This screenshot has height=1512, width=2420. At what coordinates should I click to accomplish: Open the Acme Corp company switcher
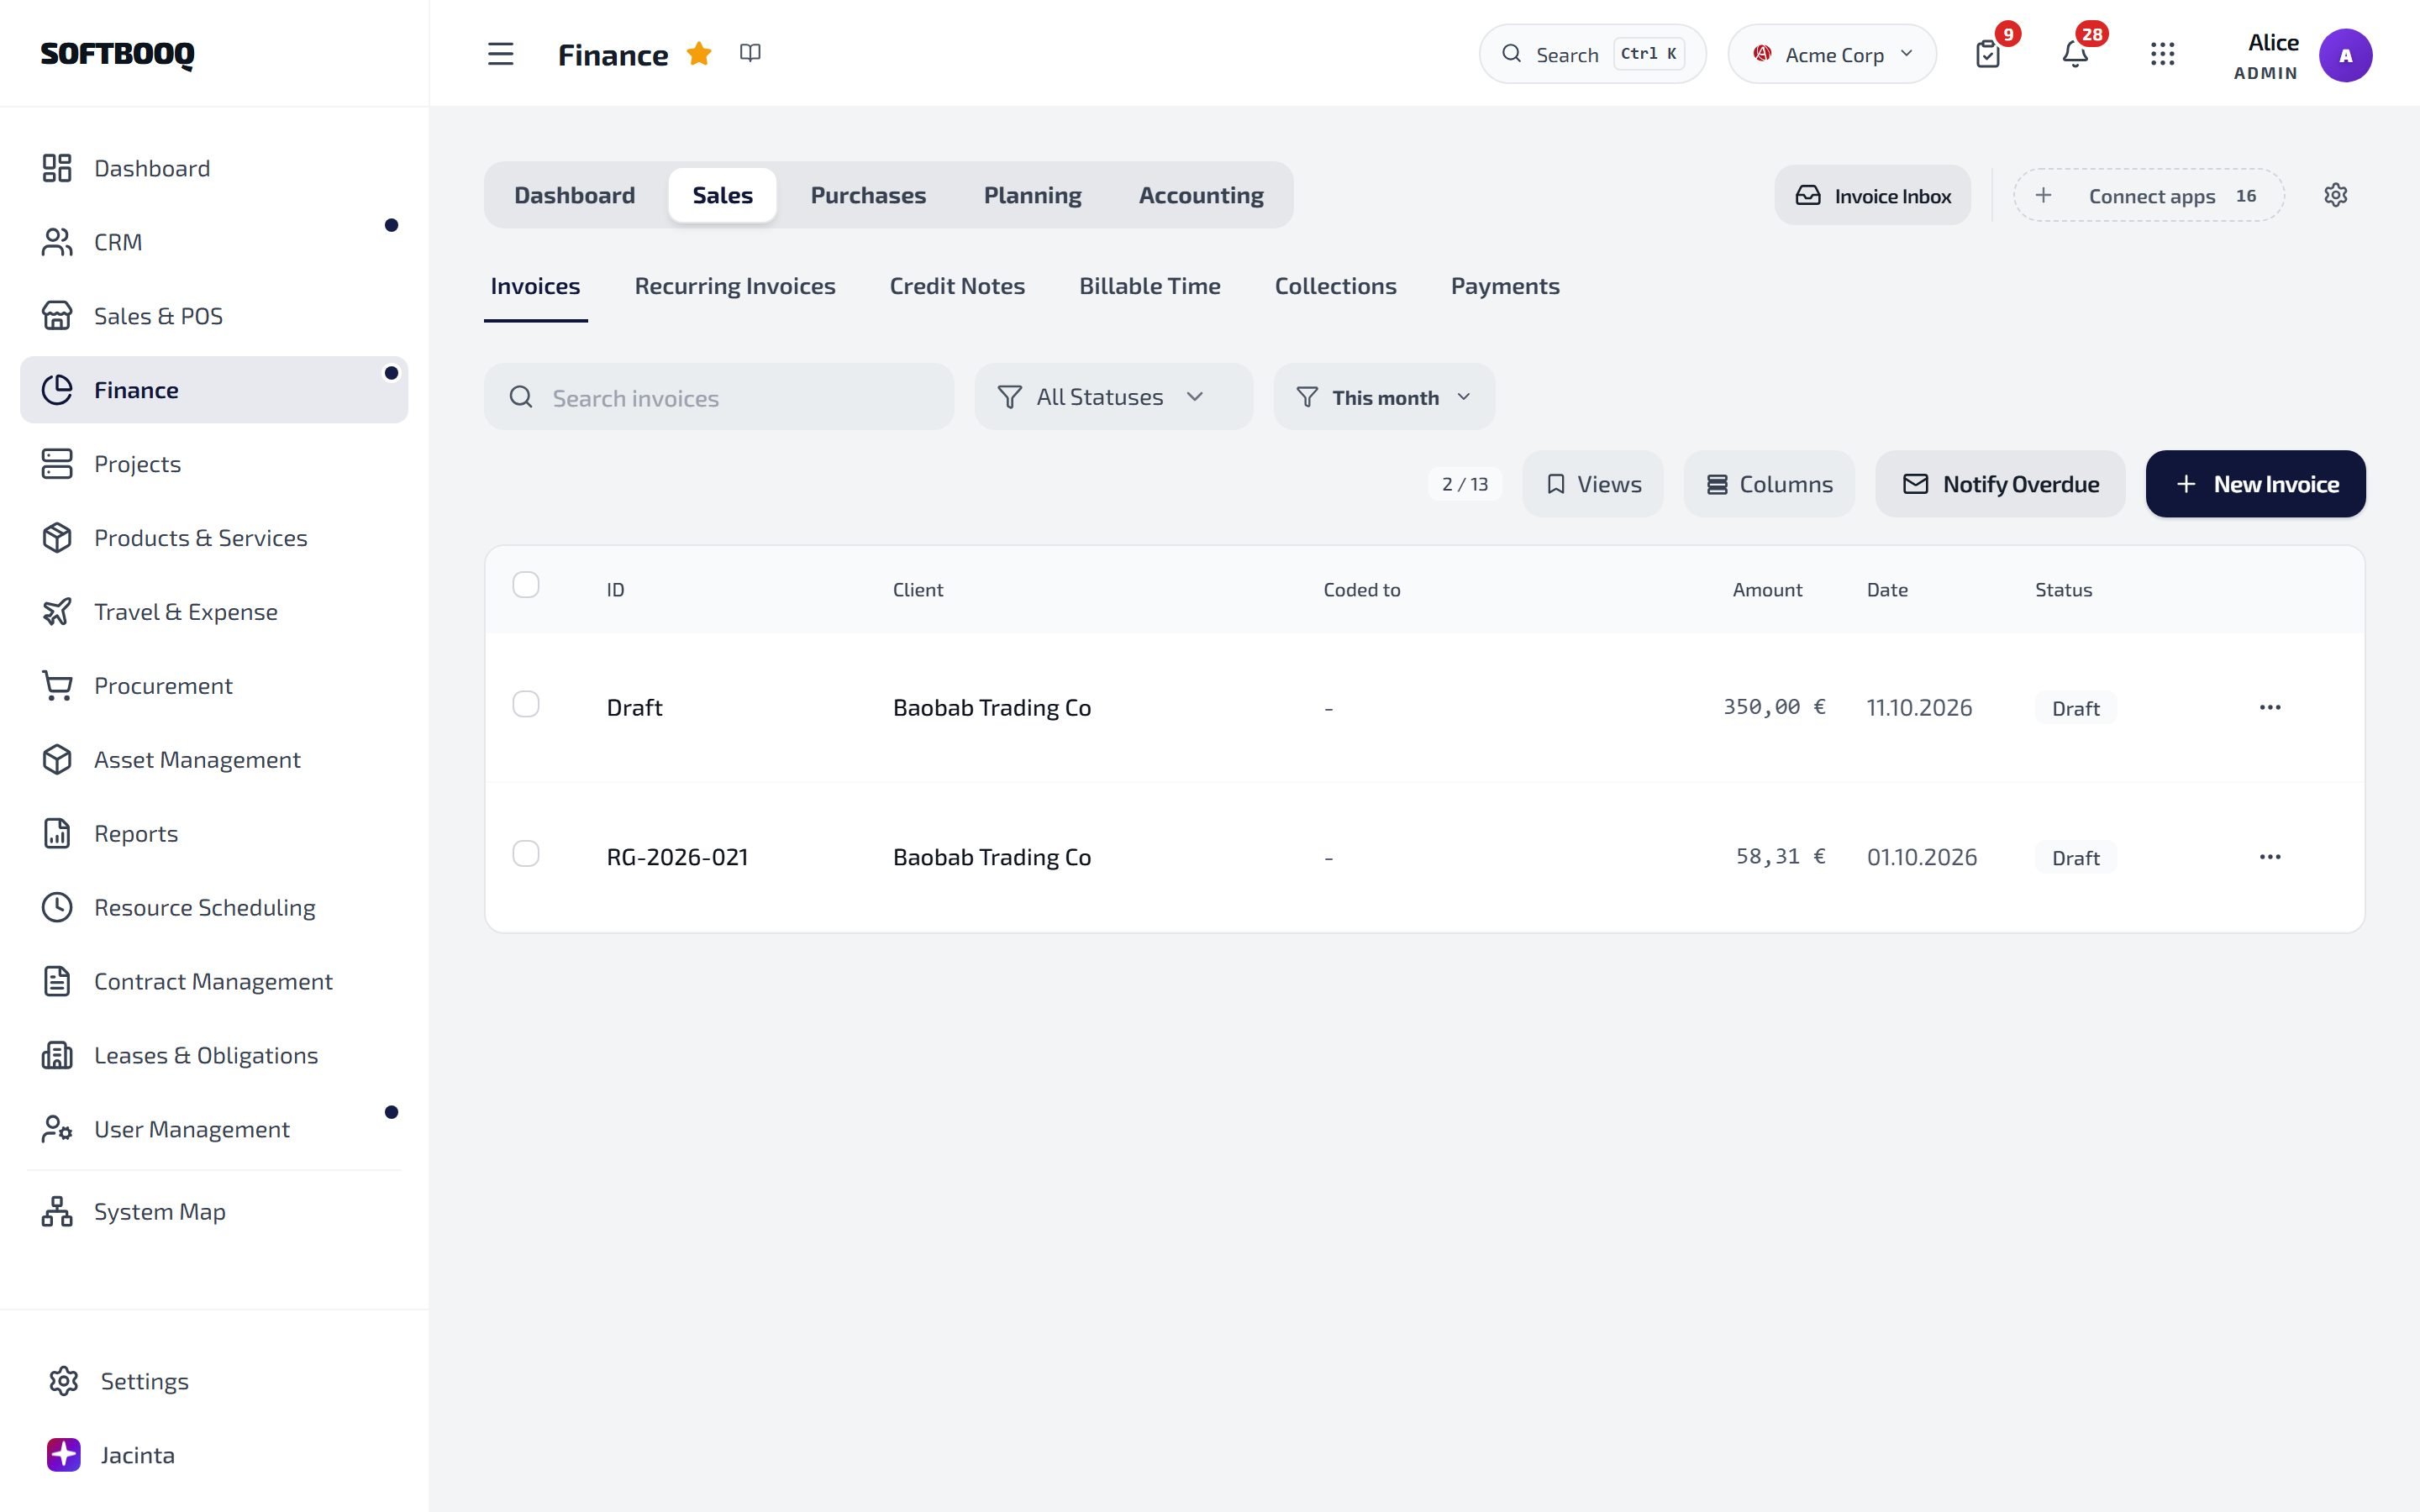[1832, 54]
